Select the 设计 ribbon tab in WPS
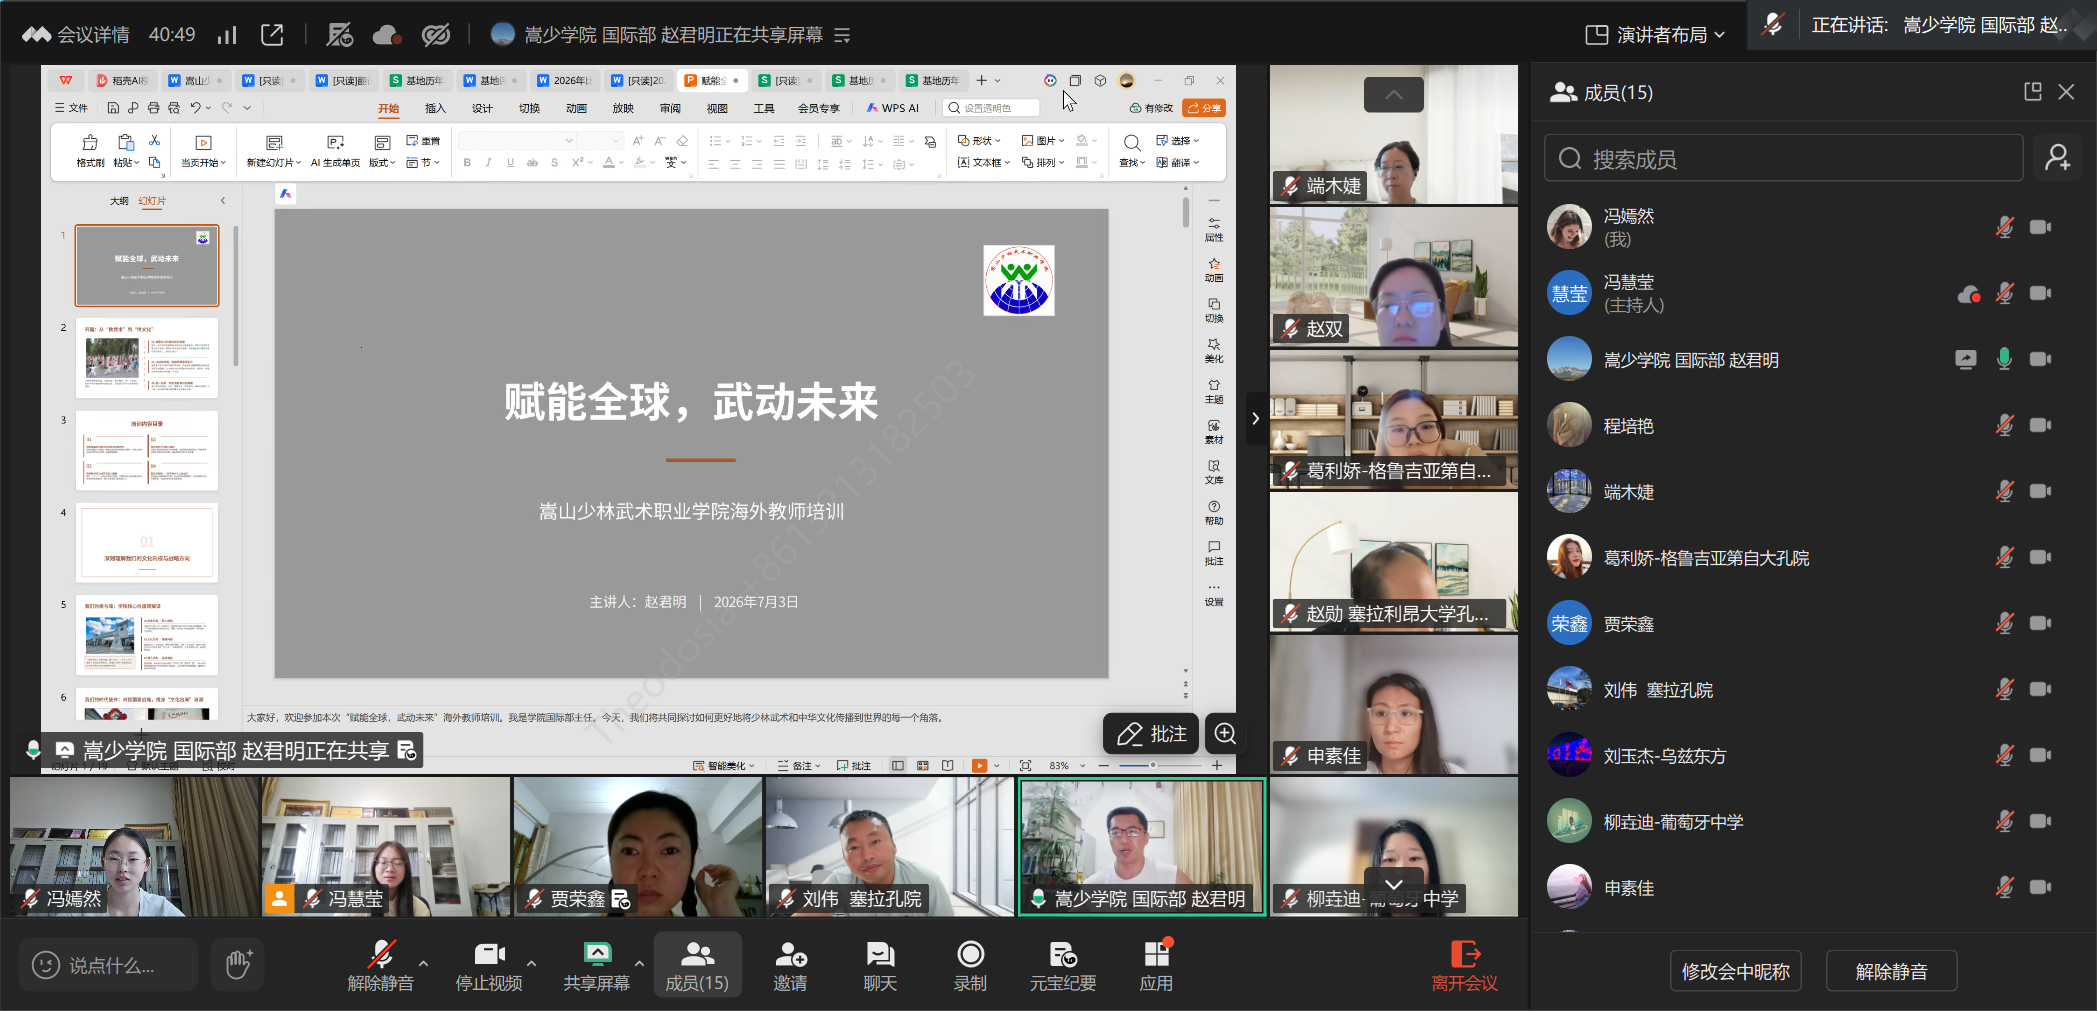This screenshot has width=2097, height=1011. (x=482, y=108)
